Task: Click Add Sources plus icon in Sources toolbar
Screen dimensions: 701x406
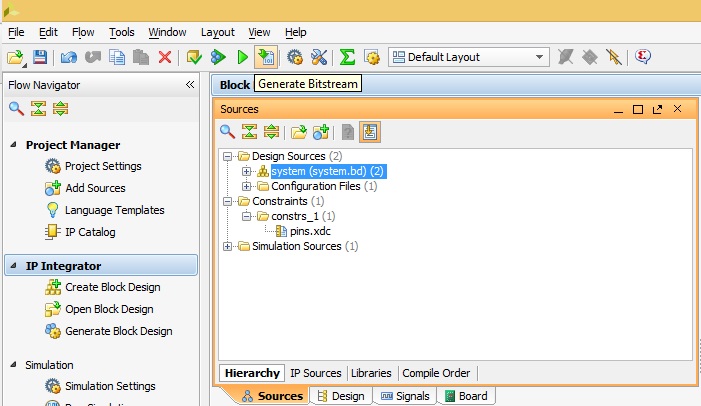Action: [x=321, y=132]
